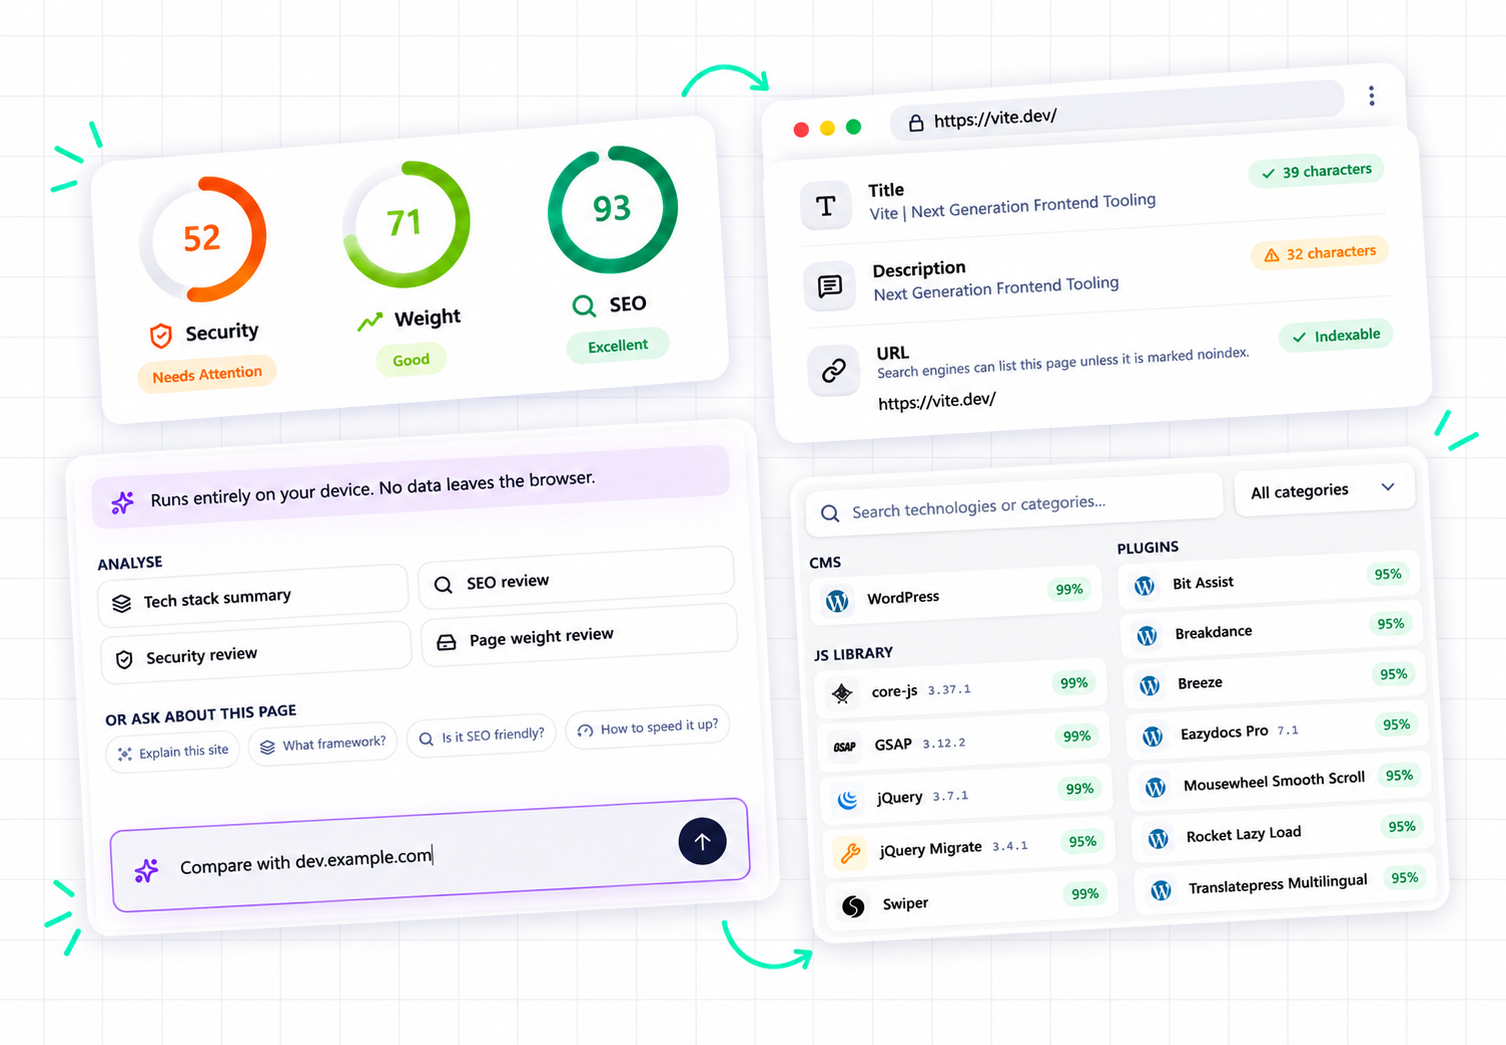Click the lock icon beside the URL
Screen dimensions: 1506x1045
click(915, 123)
